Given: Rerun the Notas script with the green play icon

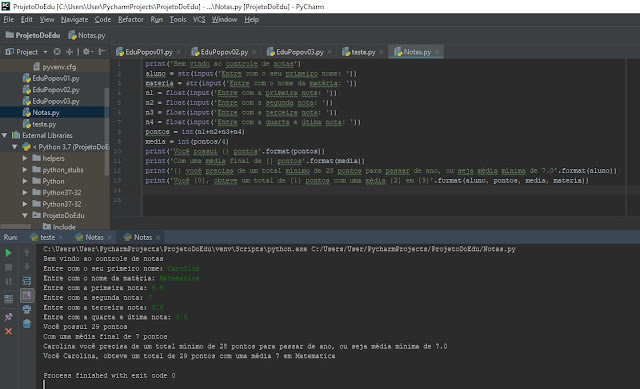Looking at the screenshot, I should pos(8,253).
